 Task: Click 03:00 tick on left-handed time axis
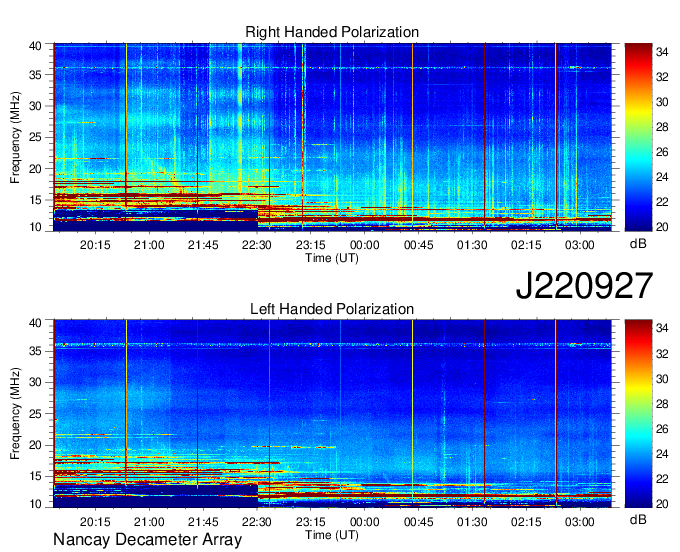tap(580, 522)
